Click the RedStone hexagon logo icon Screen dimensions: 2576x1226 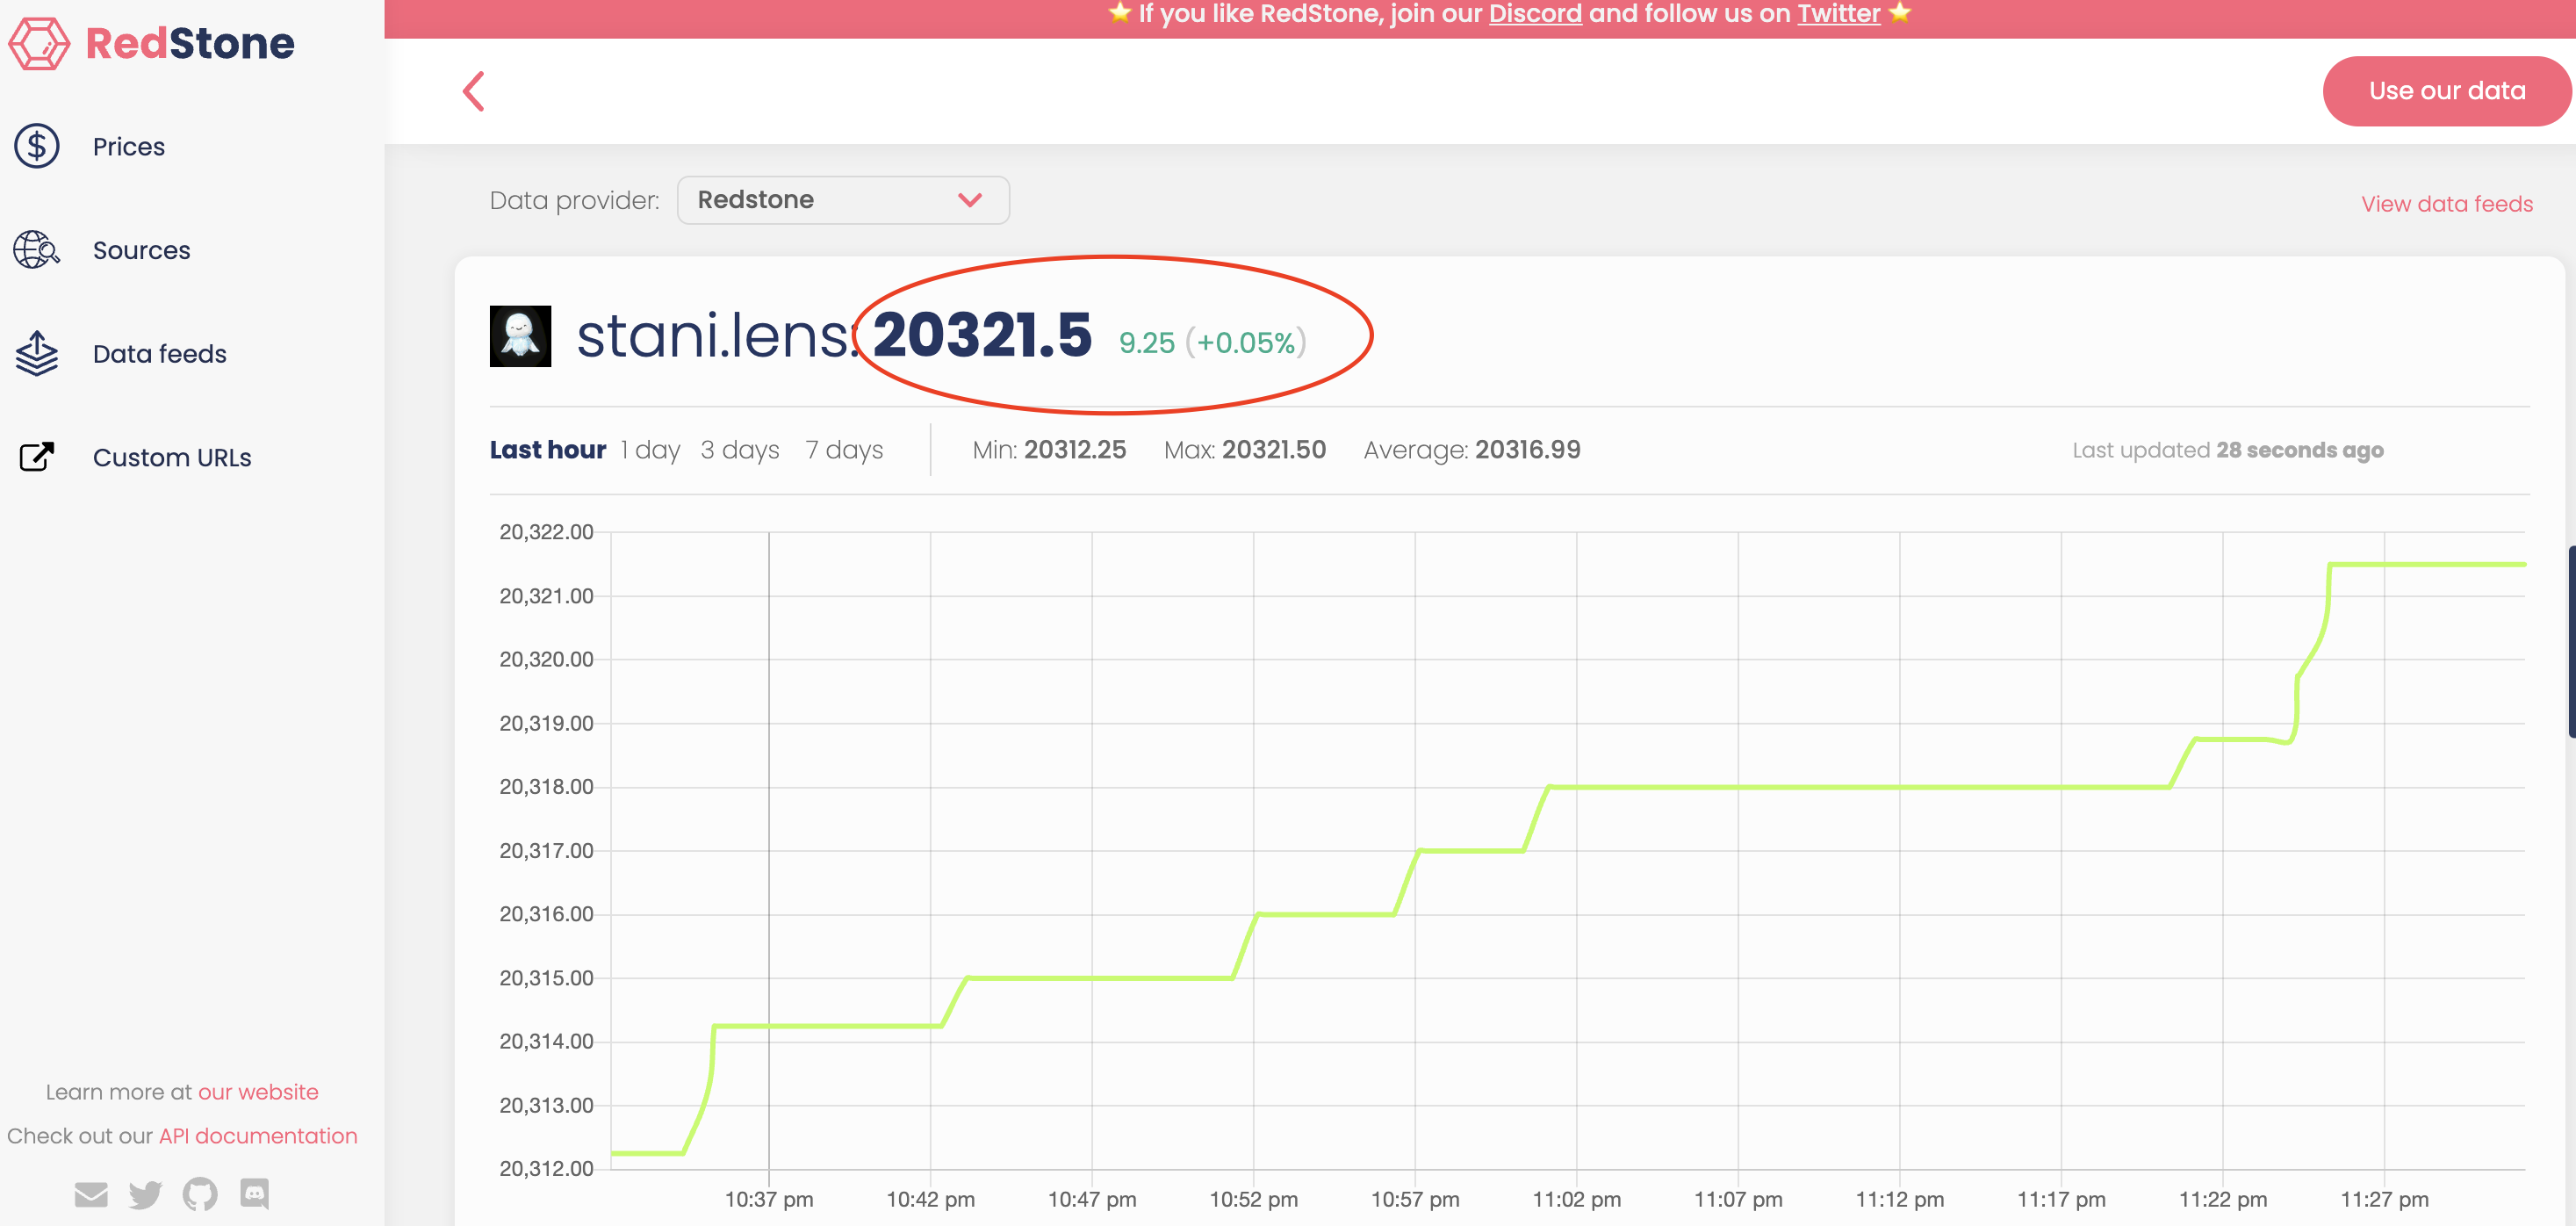[39, 43]
